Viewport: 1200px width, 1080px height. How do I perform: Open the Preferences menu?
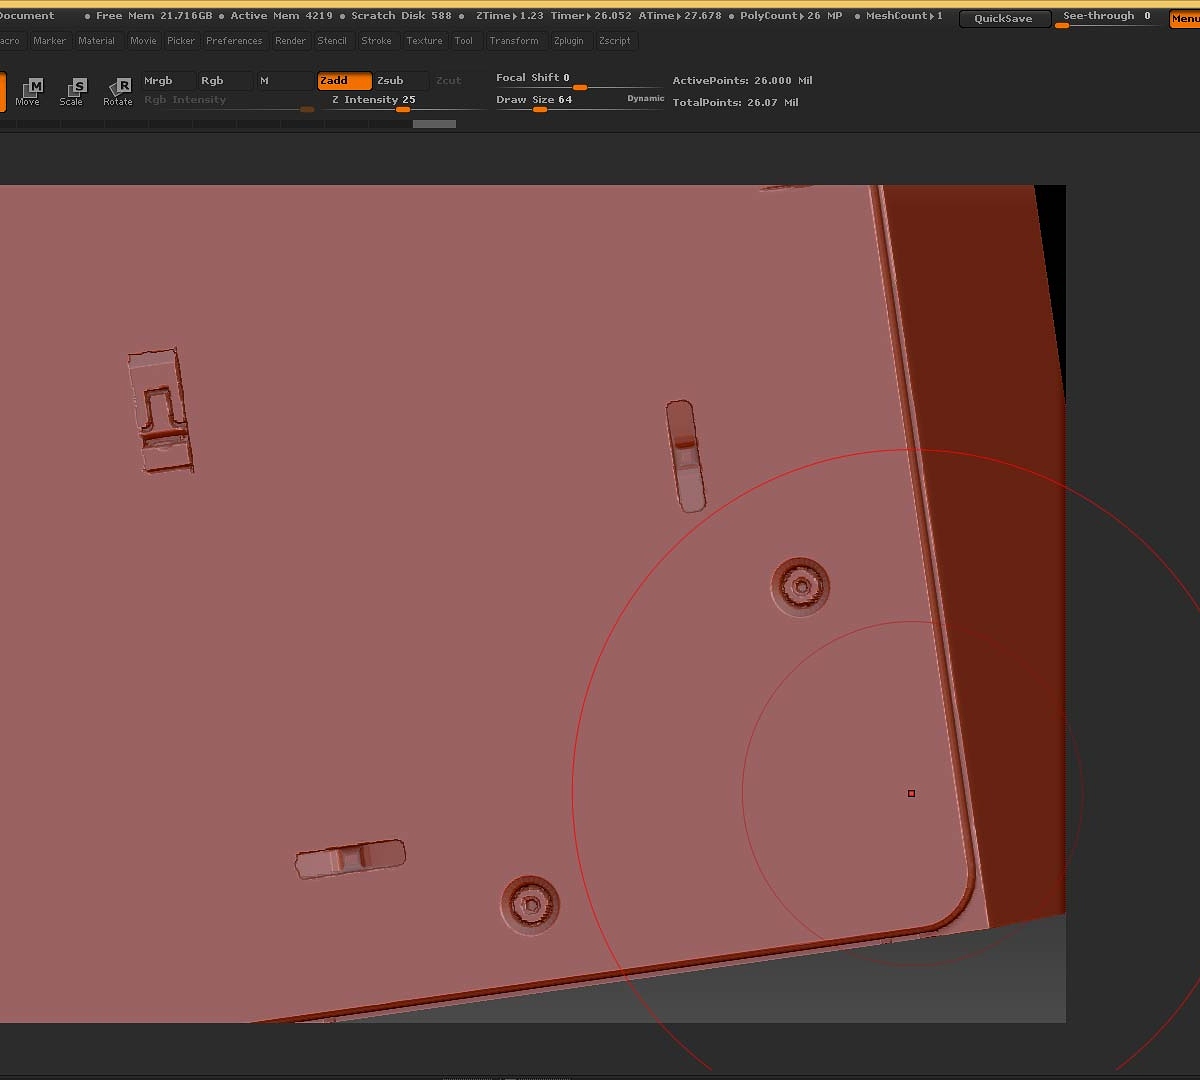click(234, 41)
